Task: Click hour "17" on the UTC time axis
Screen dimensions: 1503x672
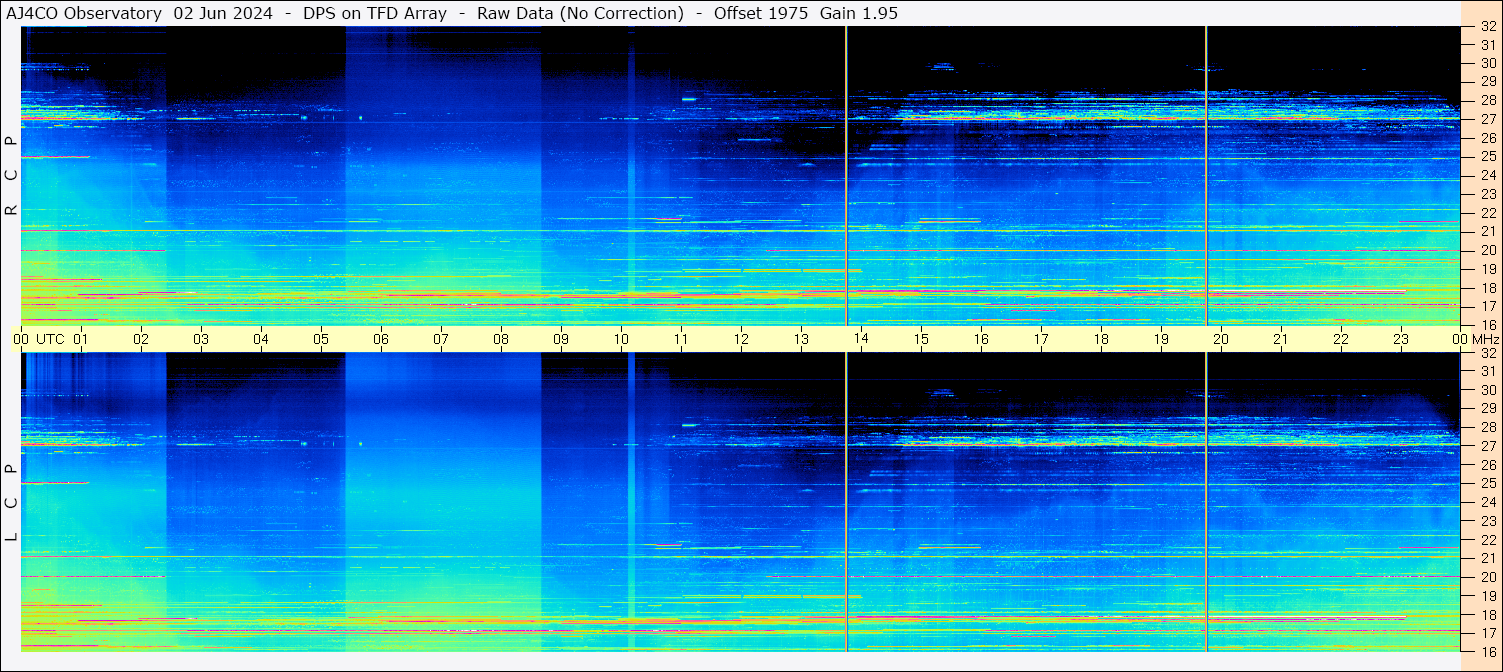Action: pos(1041,339)
